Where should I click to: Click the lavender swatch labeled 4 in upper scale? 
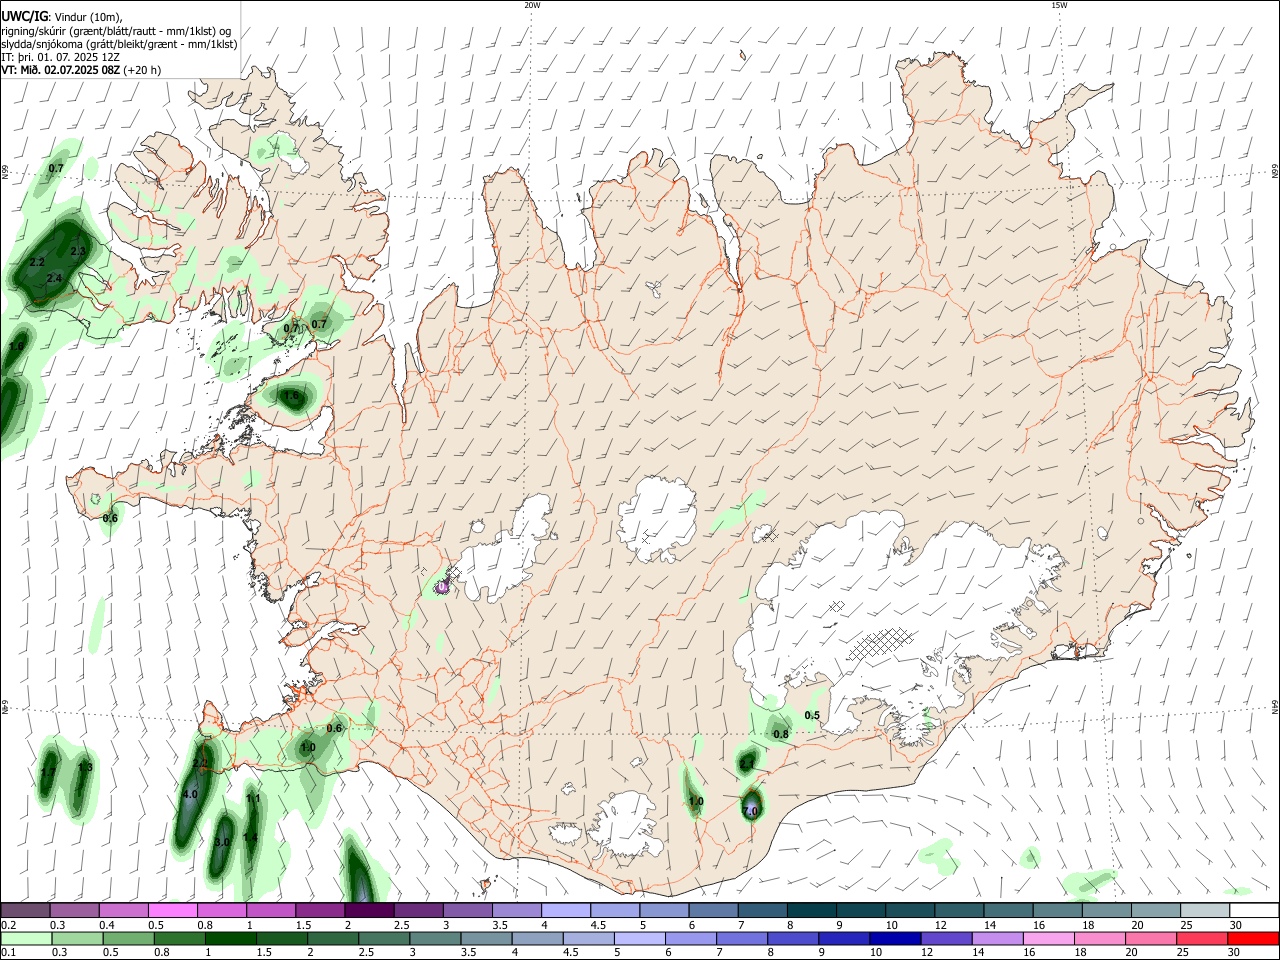(565, 910)
